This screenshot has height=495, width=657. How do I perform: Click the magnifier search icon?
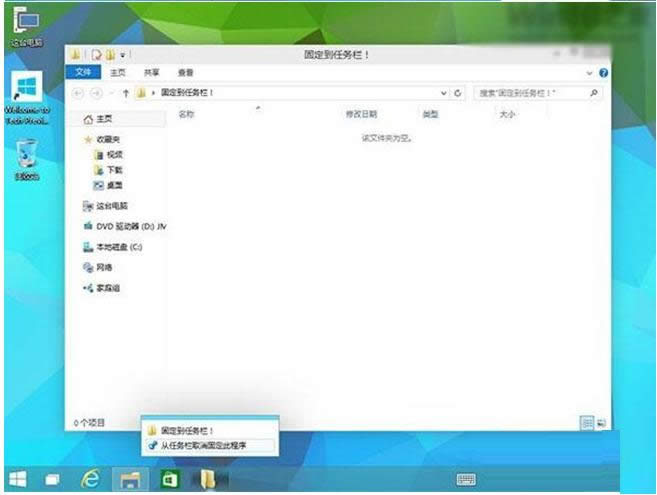click(x=594, y=93)
